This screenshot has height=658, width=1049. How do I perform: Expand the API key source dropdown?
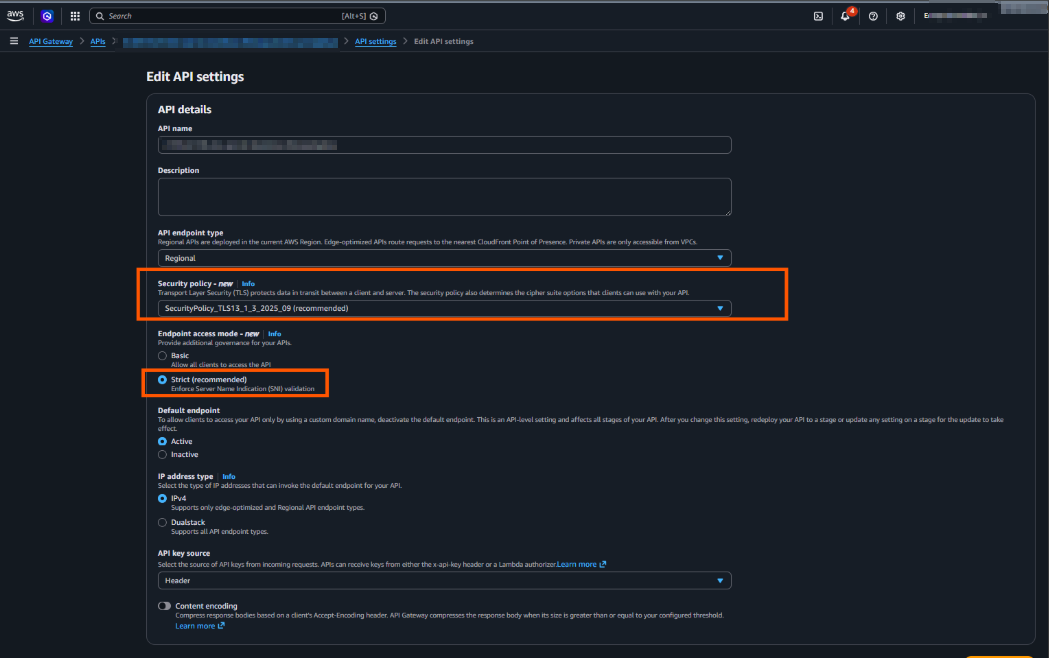click(x=444, y=580)
